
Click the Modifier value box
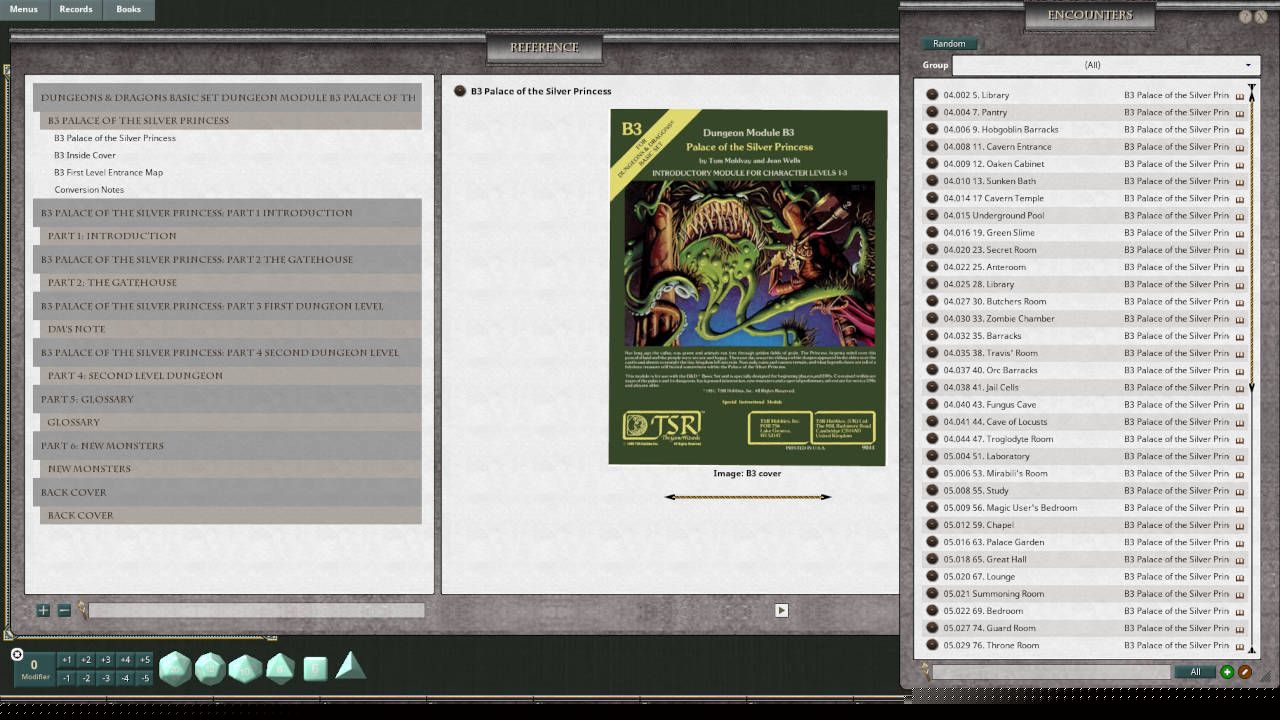pos(34,669)
